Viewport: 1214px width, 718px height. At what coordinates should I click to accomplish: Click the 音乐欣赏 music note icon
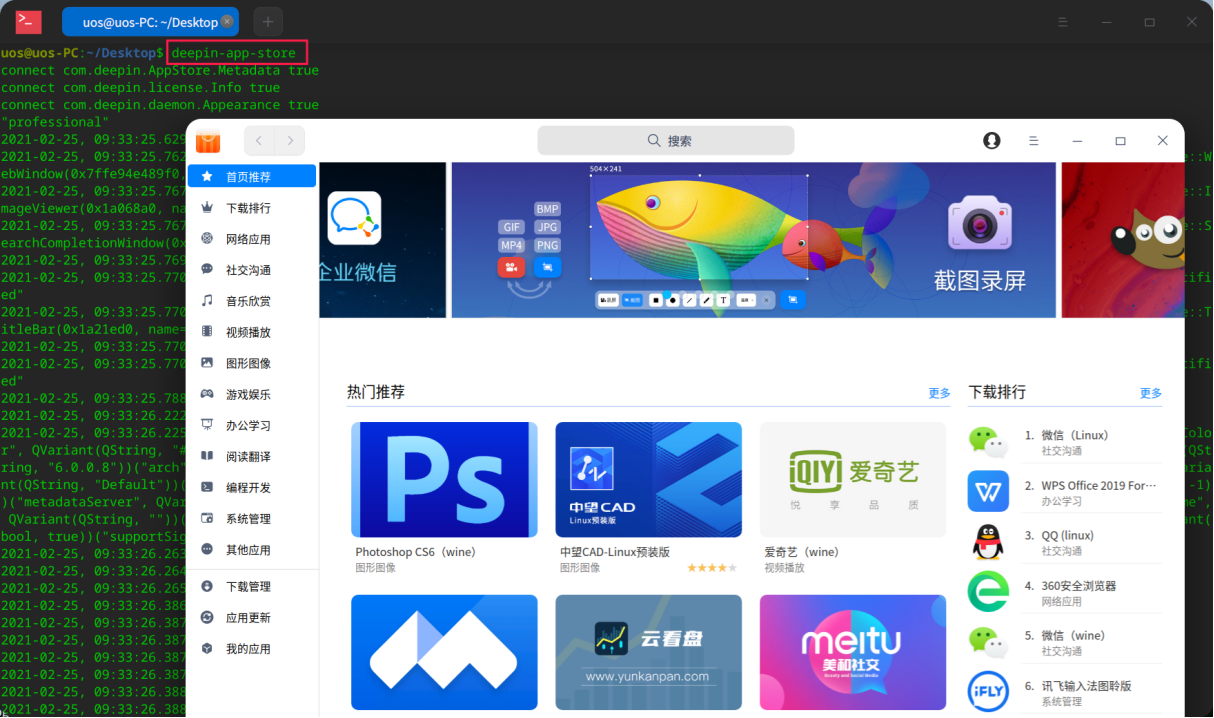pyautogui.click(x=207, y=301)
